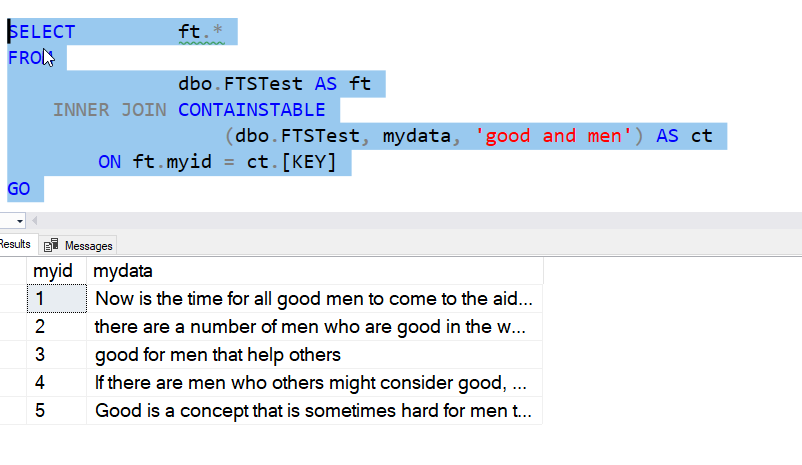Click the horizontal scrollbar left arrow
Image resolution: width=802 pixels, height=465 pixels.
click(35, 219)
